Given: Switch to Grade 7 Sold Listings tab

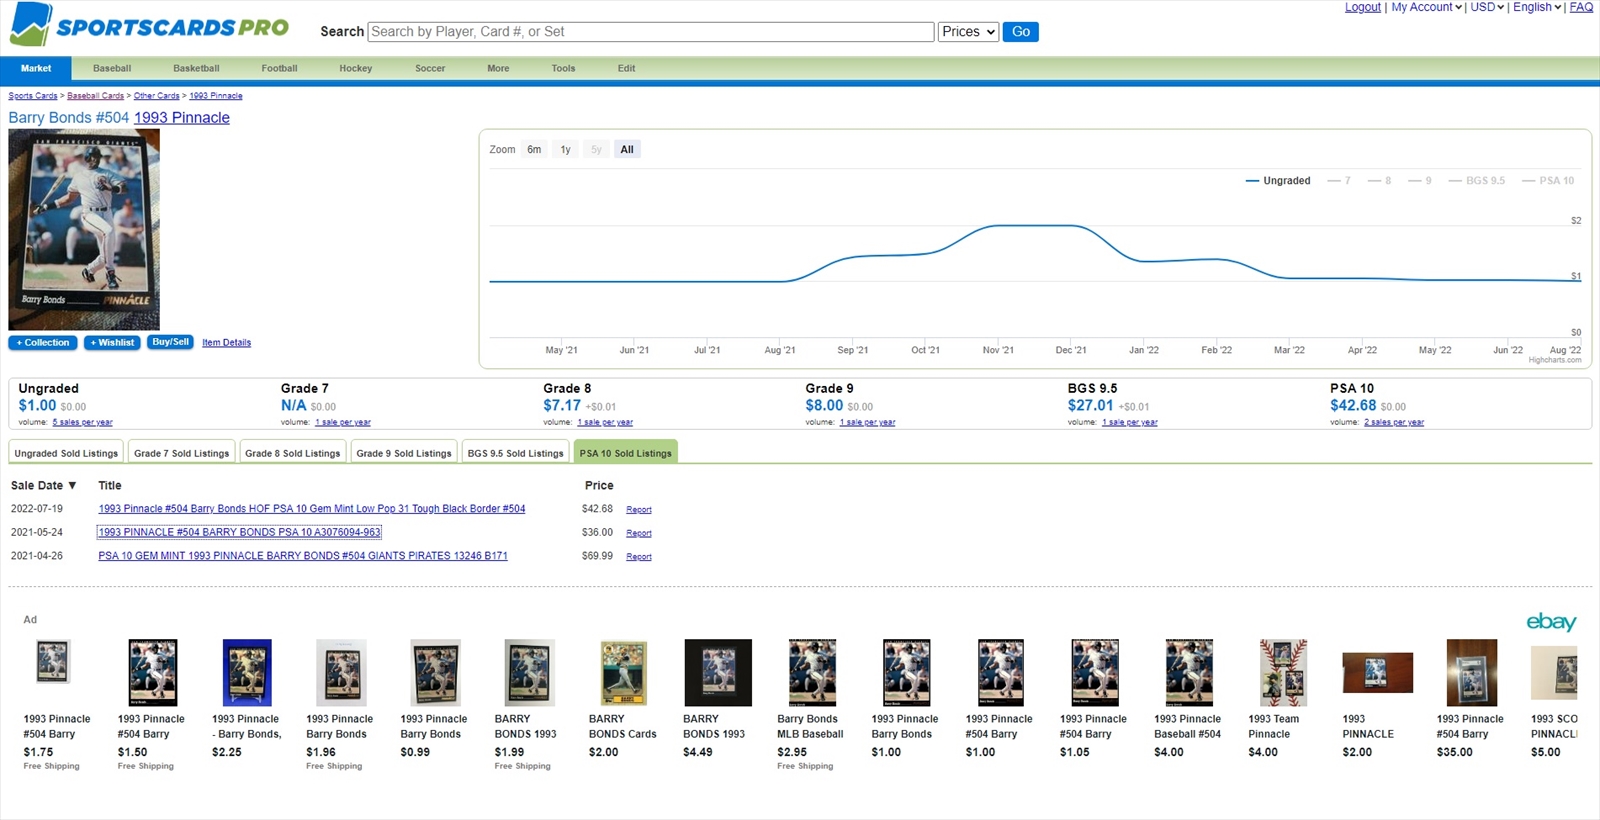Looking at the screenshot, I should click(x=182, y=453).
